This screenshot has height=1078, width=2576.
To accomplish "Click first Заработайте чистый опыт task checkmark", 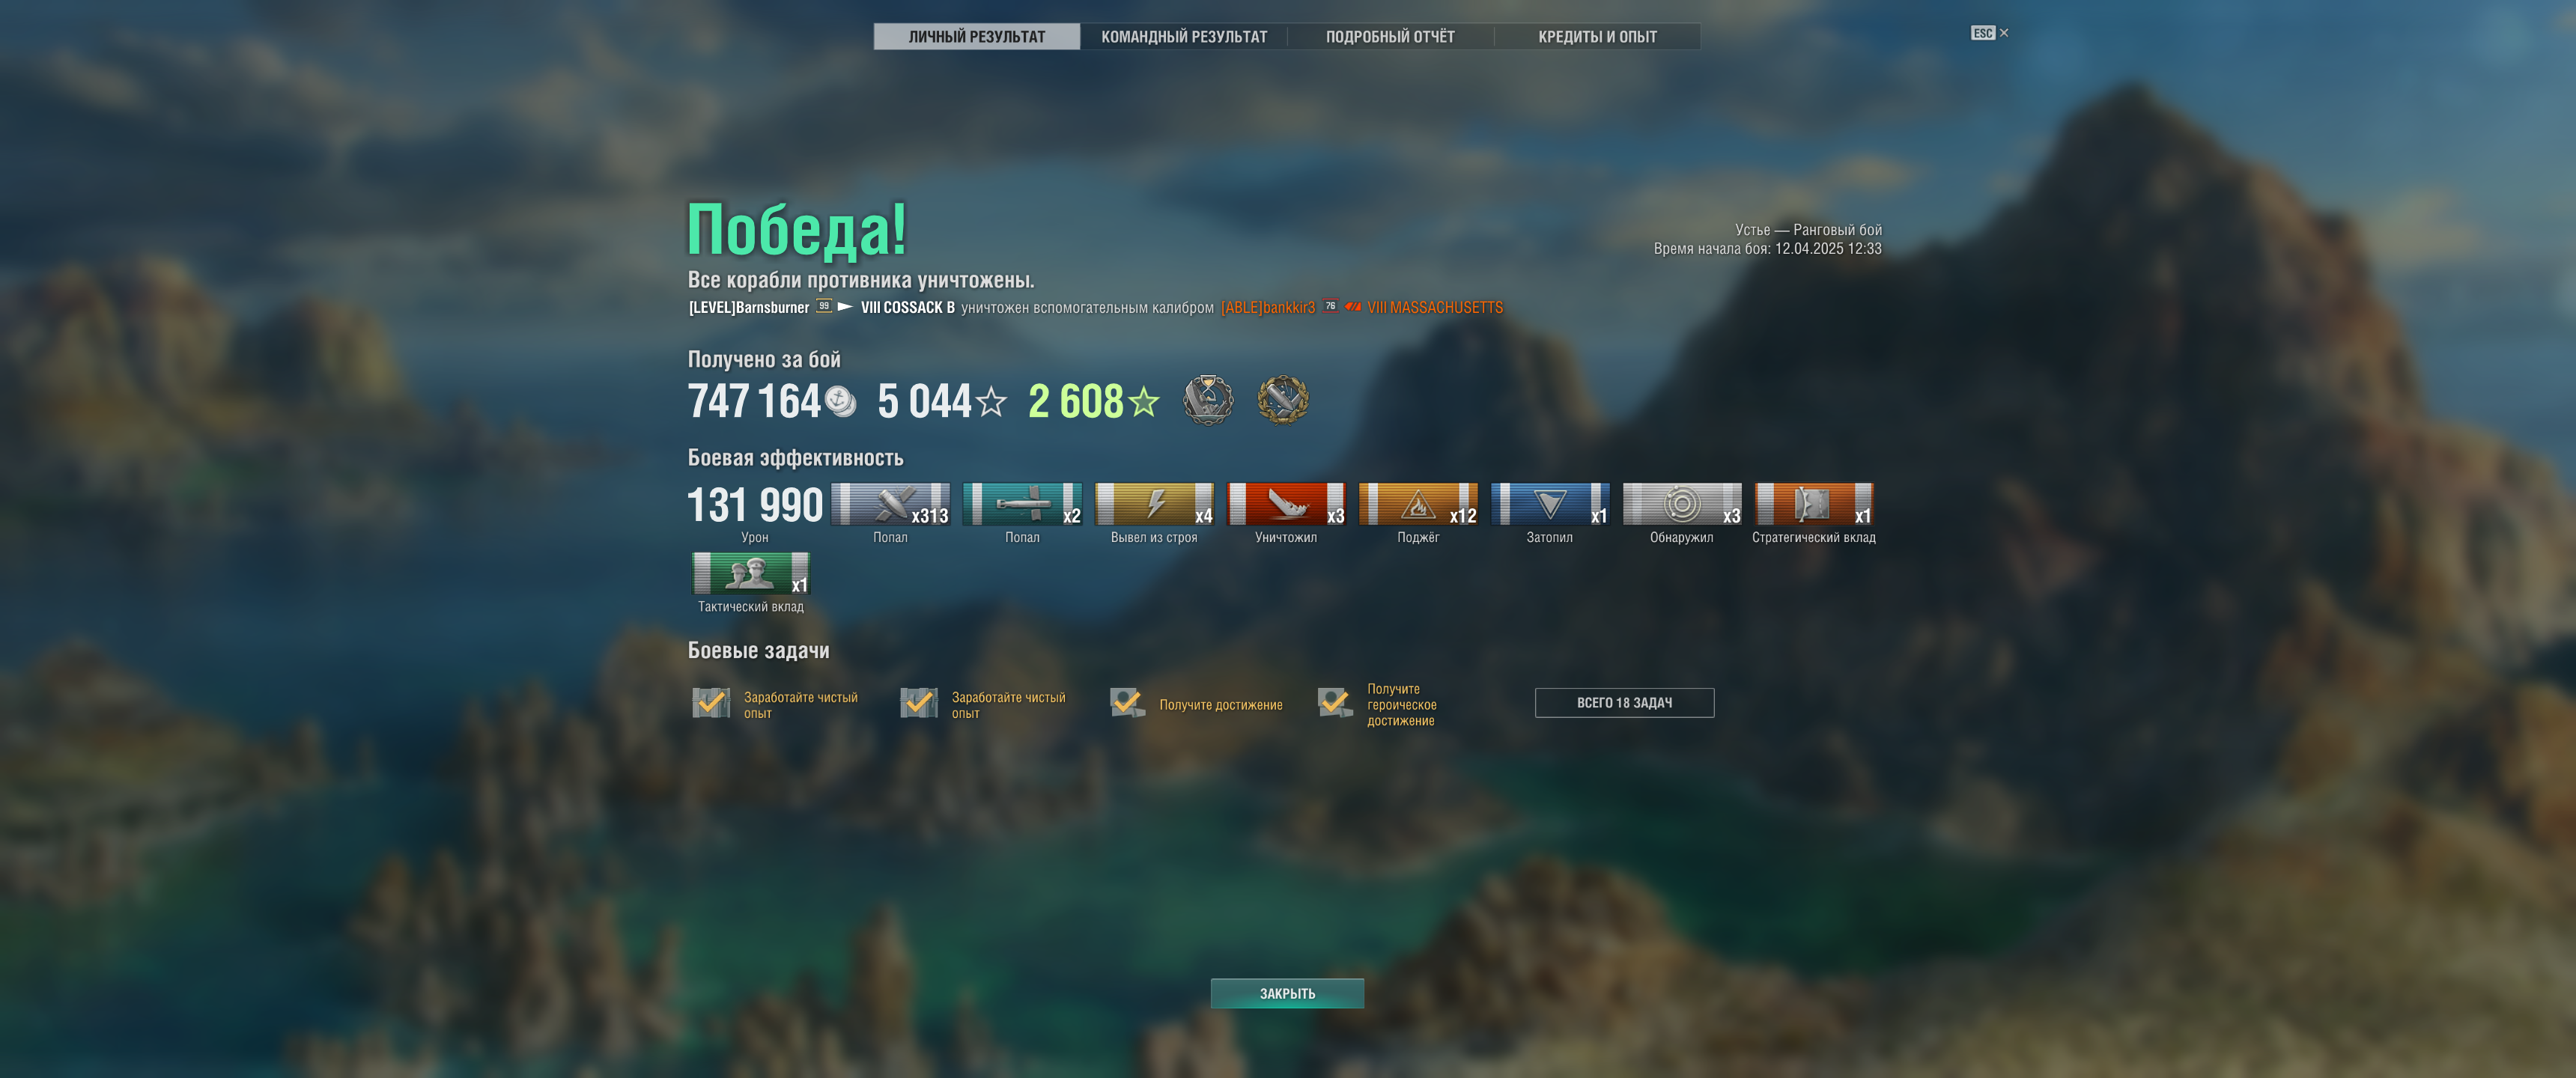I will pos(711,703).
